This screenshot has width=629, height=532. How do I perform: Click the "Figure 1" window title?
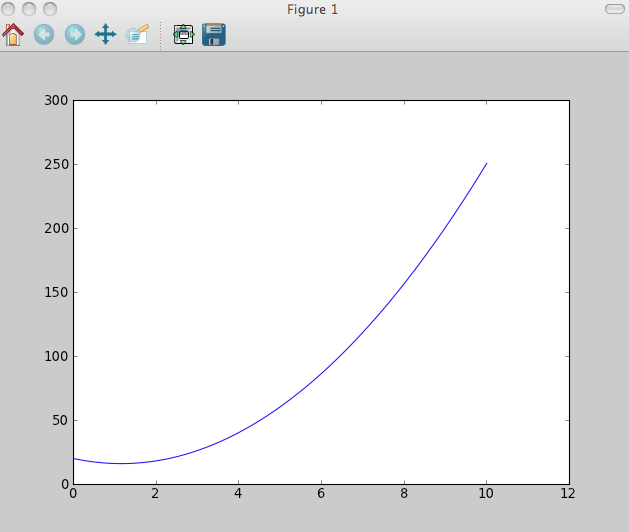[x=313, y=9]
